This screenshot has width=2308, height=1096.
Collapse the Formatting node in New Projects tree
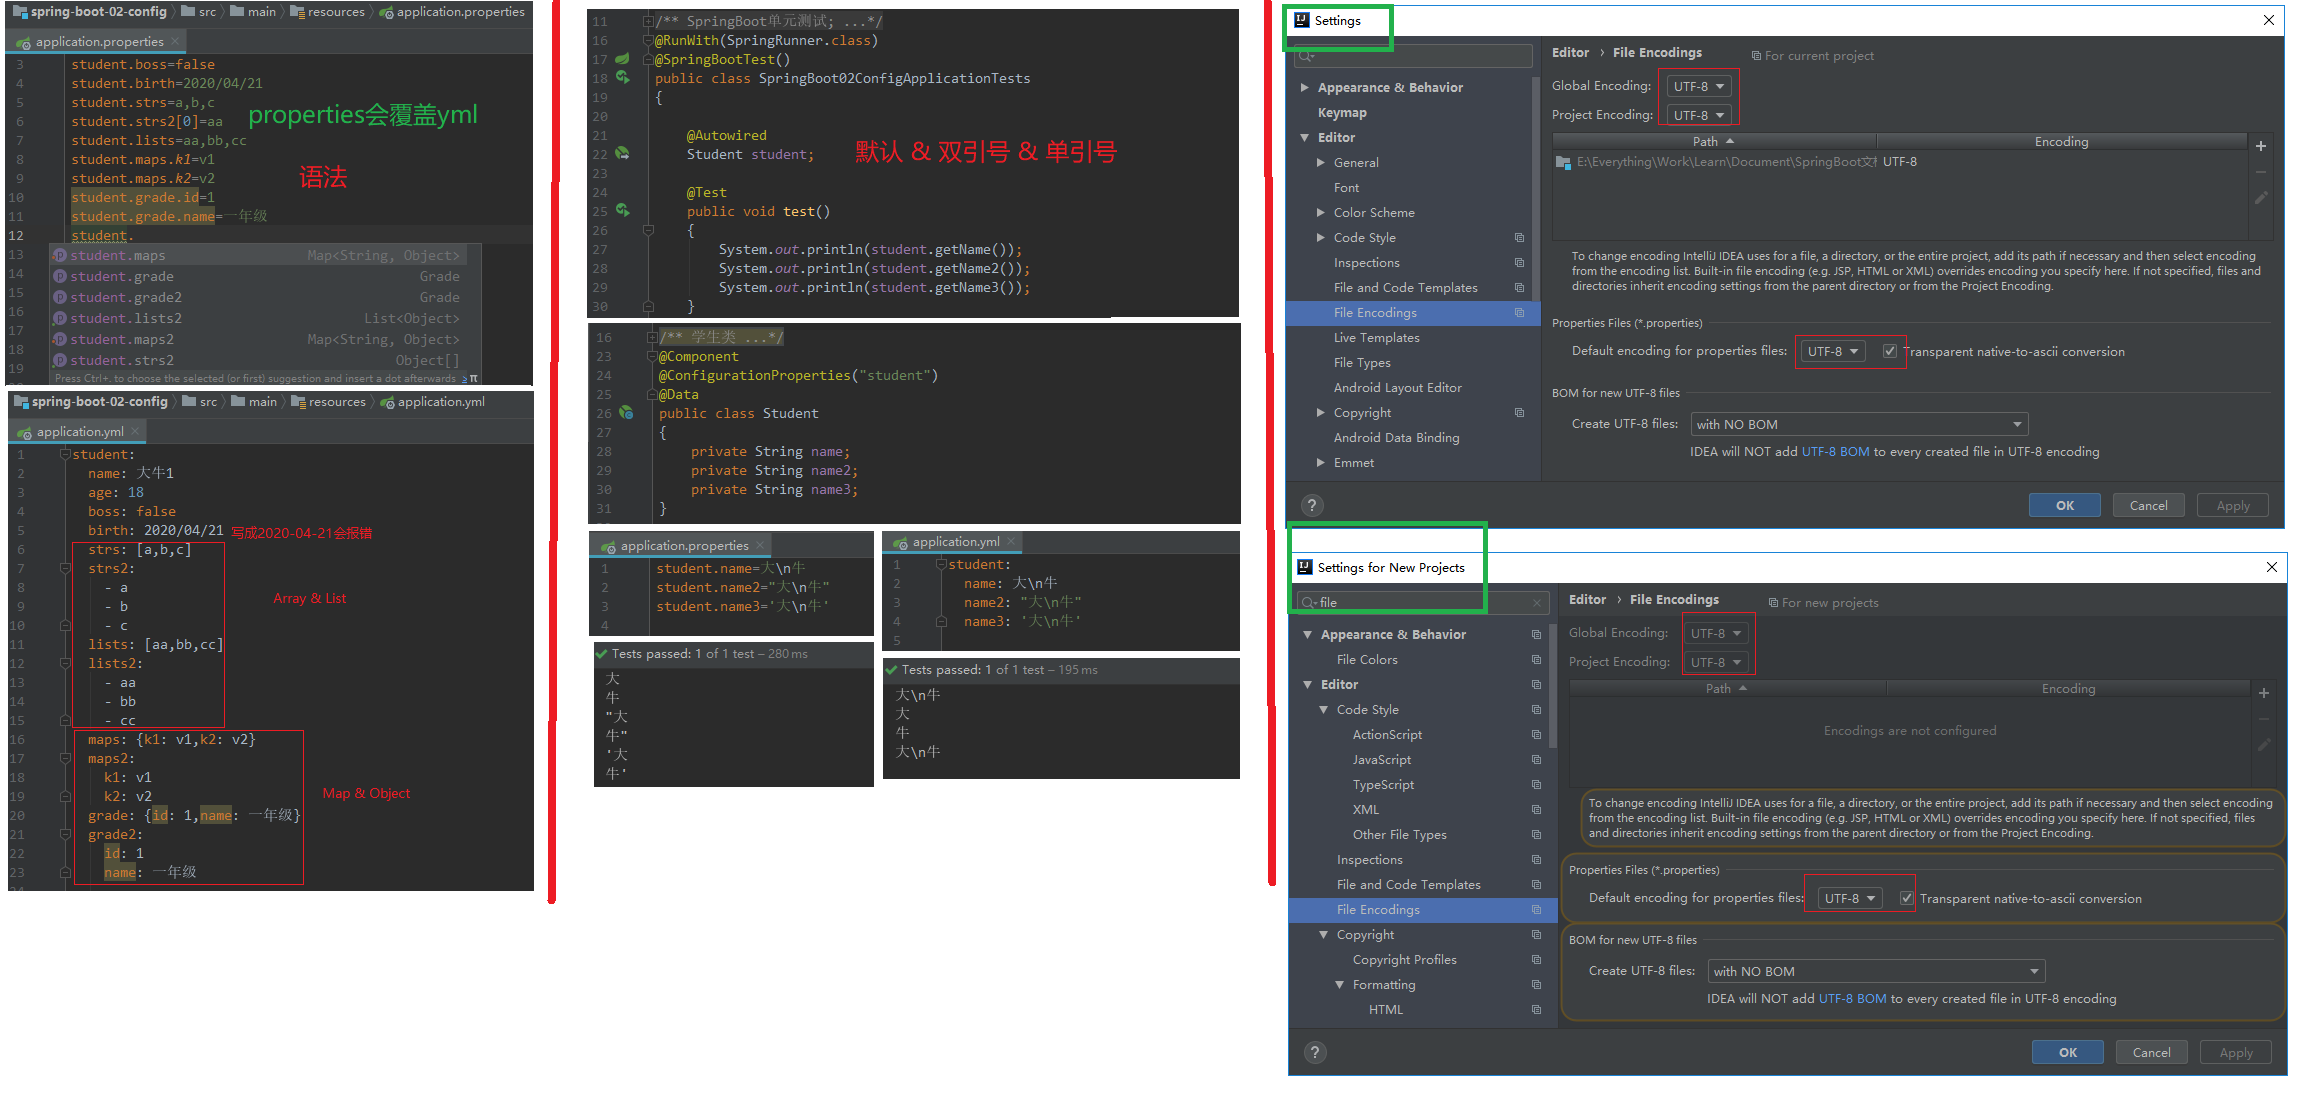tap(1339, 985)
